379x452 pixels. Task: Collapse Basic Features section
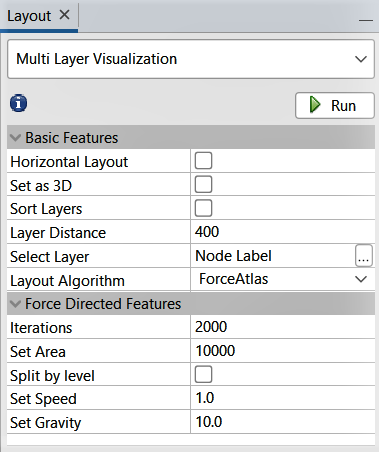15,137
